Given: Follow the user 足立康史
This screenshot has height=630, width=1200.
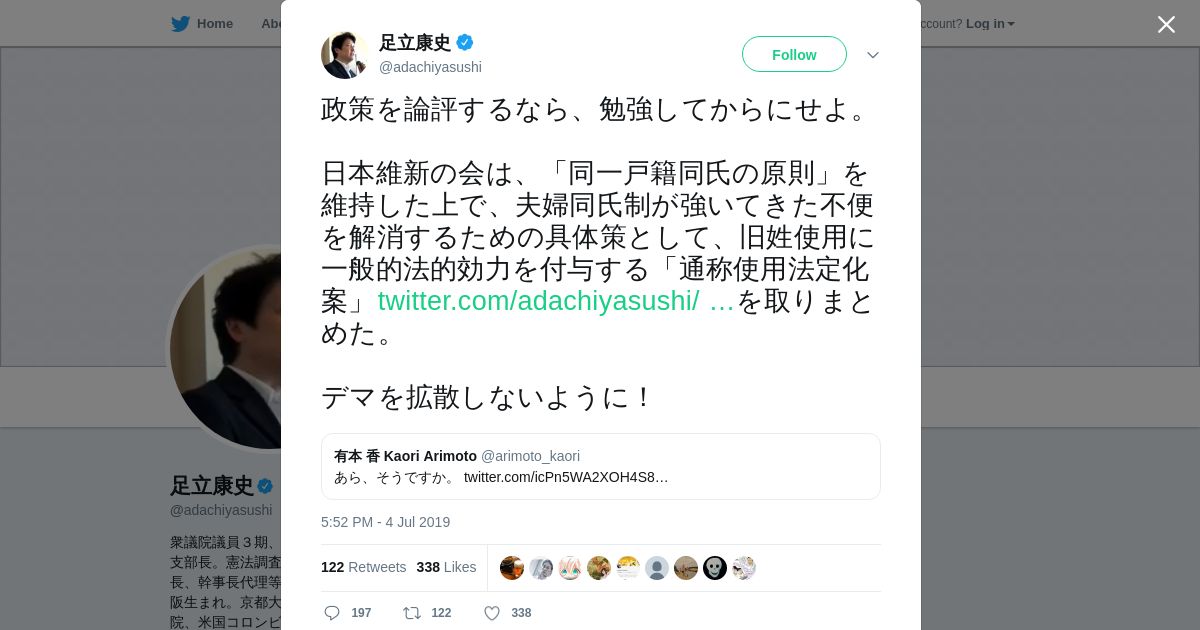Looking at the screenshot, I should [x=794, y=54].
